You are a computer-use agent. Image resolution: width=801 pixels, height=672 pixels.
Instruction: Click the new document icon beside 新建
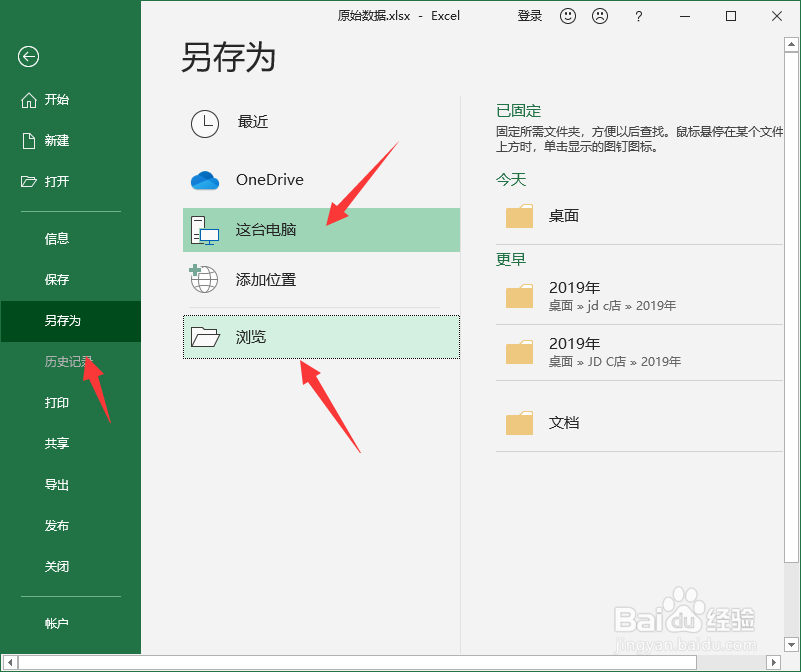point(29,141)
